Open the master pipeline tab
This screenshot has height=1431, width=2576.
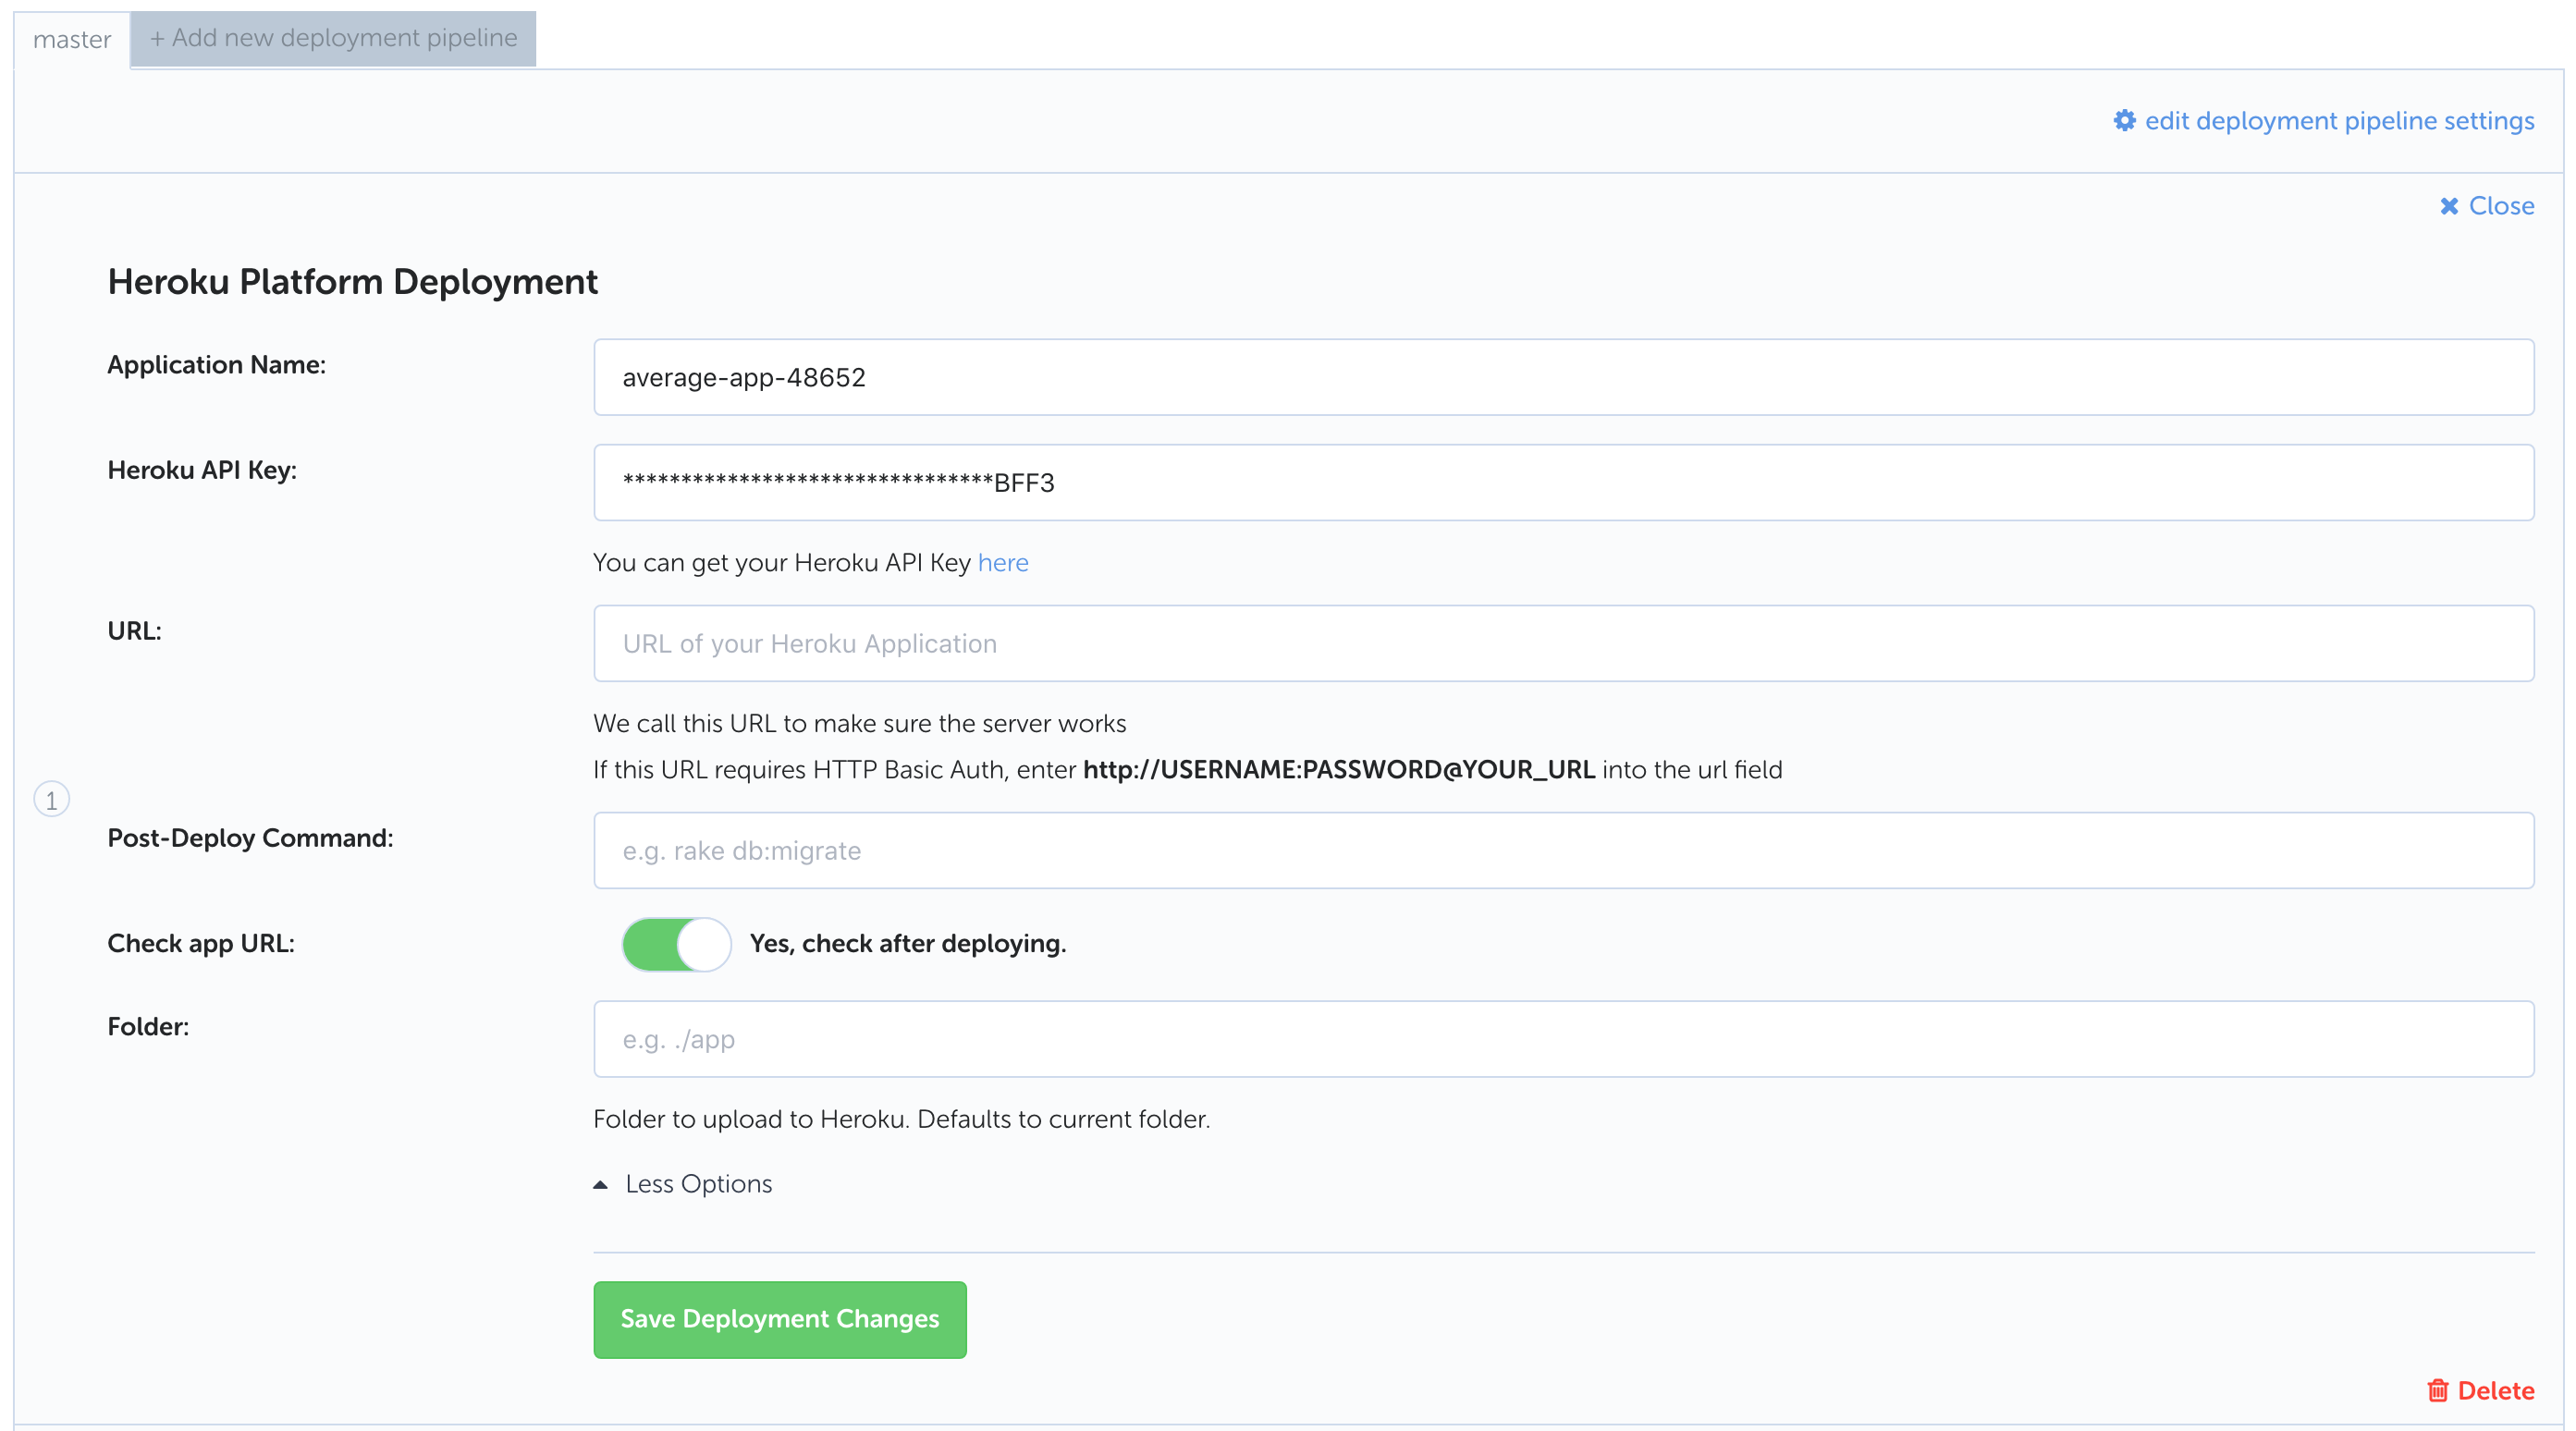(71, 39)
